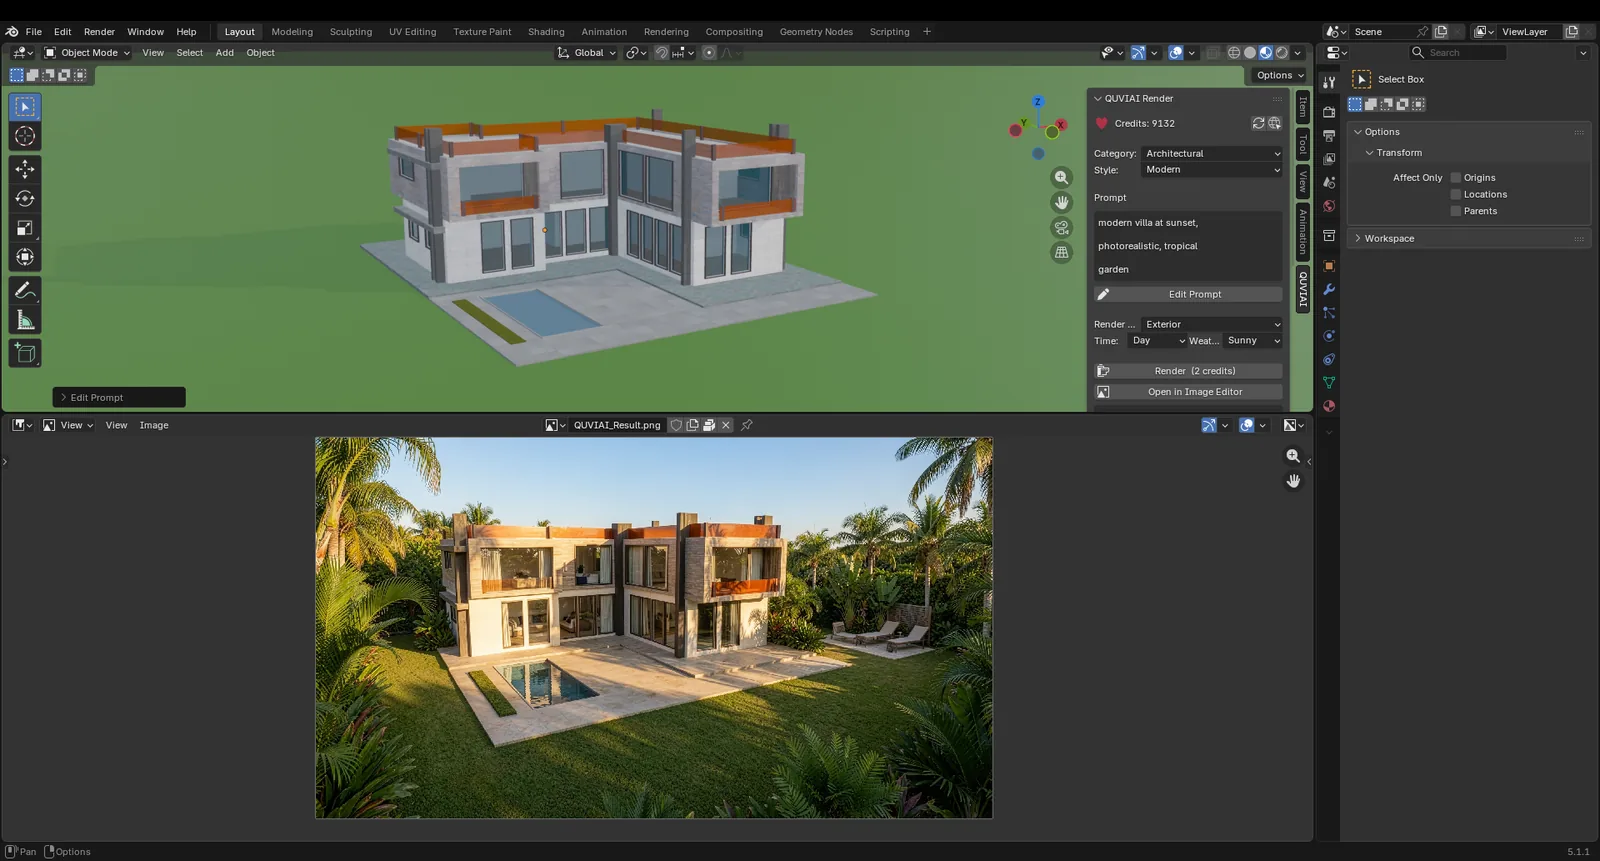This screenshot has width=1600, height=861.
Task: Enable Affect Only Origins checkbox
Action: [x=1456, y=178]
